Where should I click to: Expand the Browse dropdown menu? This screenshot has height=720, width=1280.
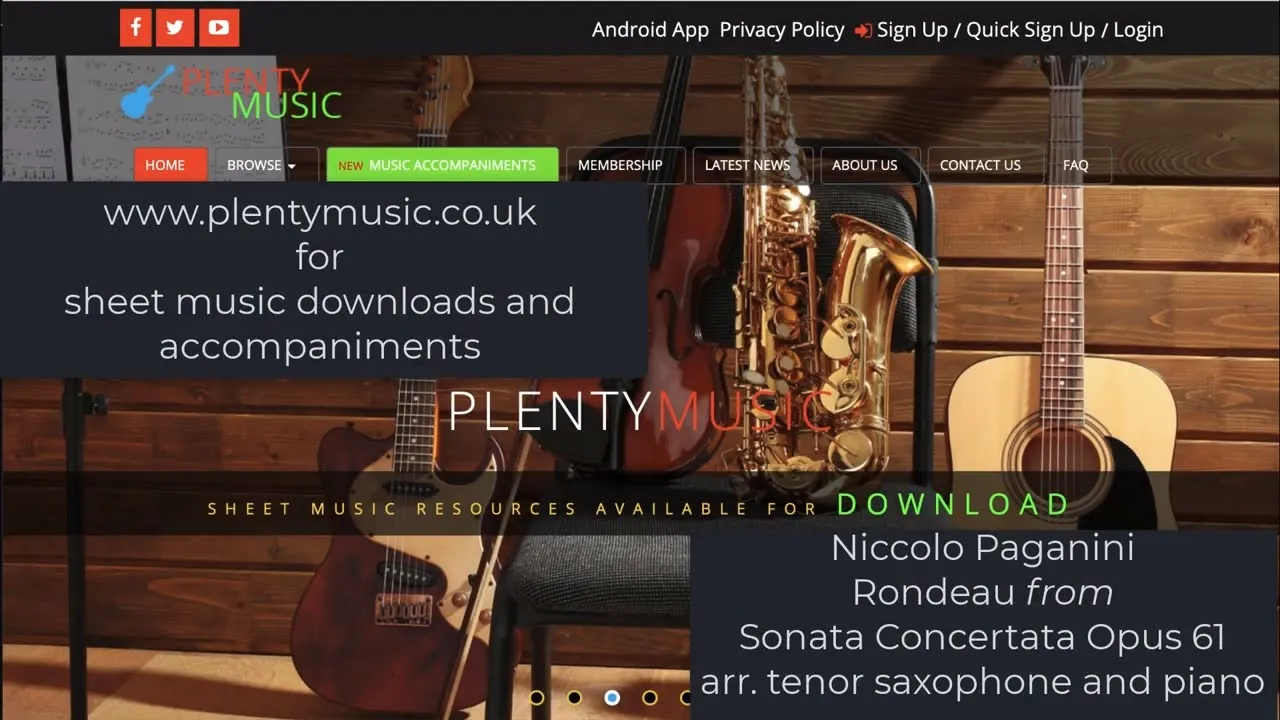[262, 165]
